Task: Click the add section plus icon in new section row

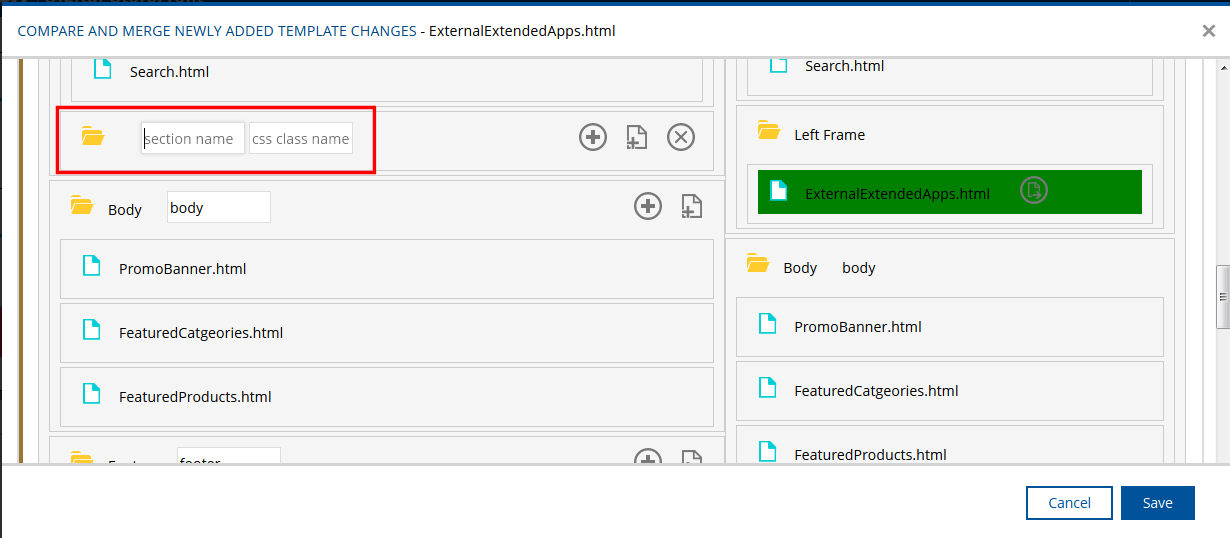Action: click(593, 137)
